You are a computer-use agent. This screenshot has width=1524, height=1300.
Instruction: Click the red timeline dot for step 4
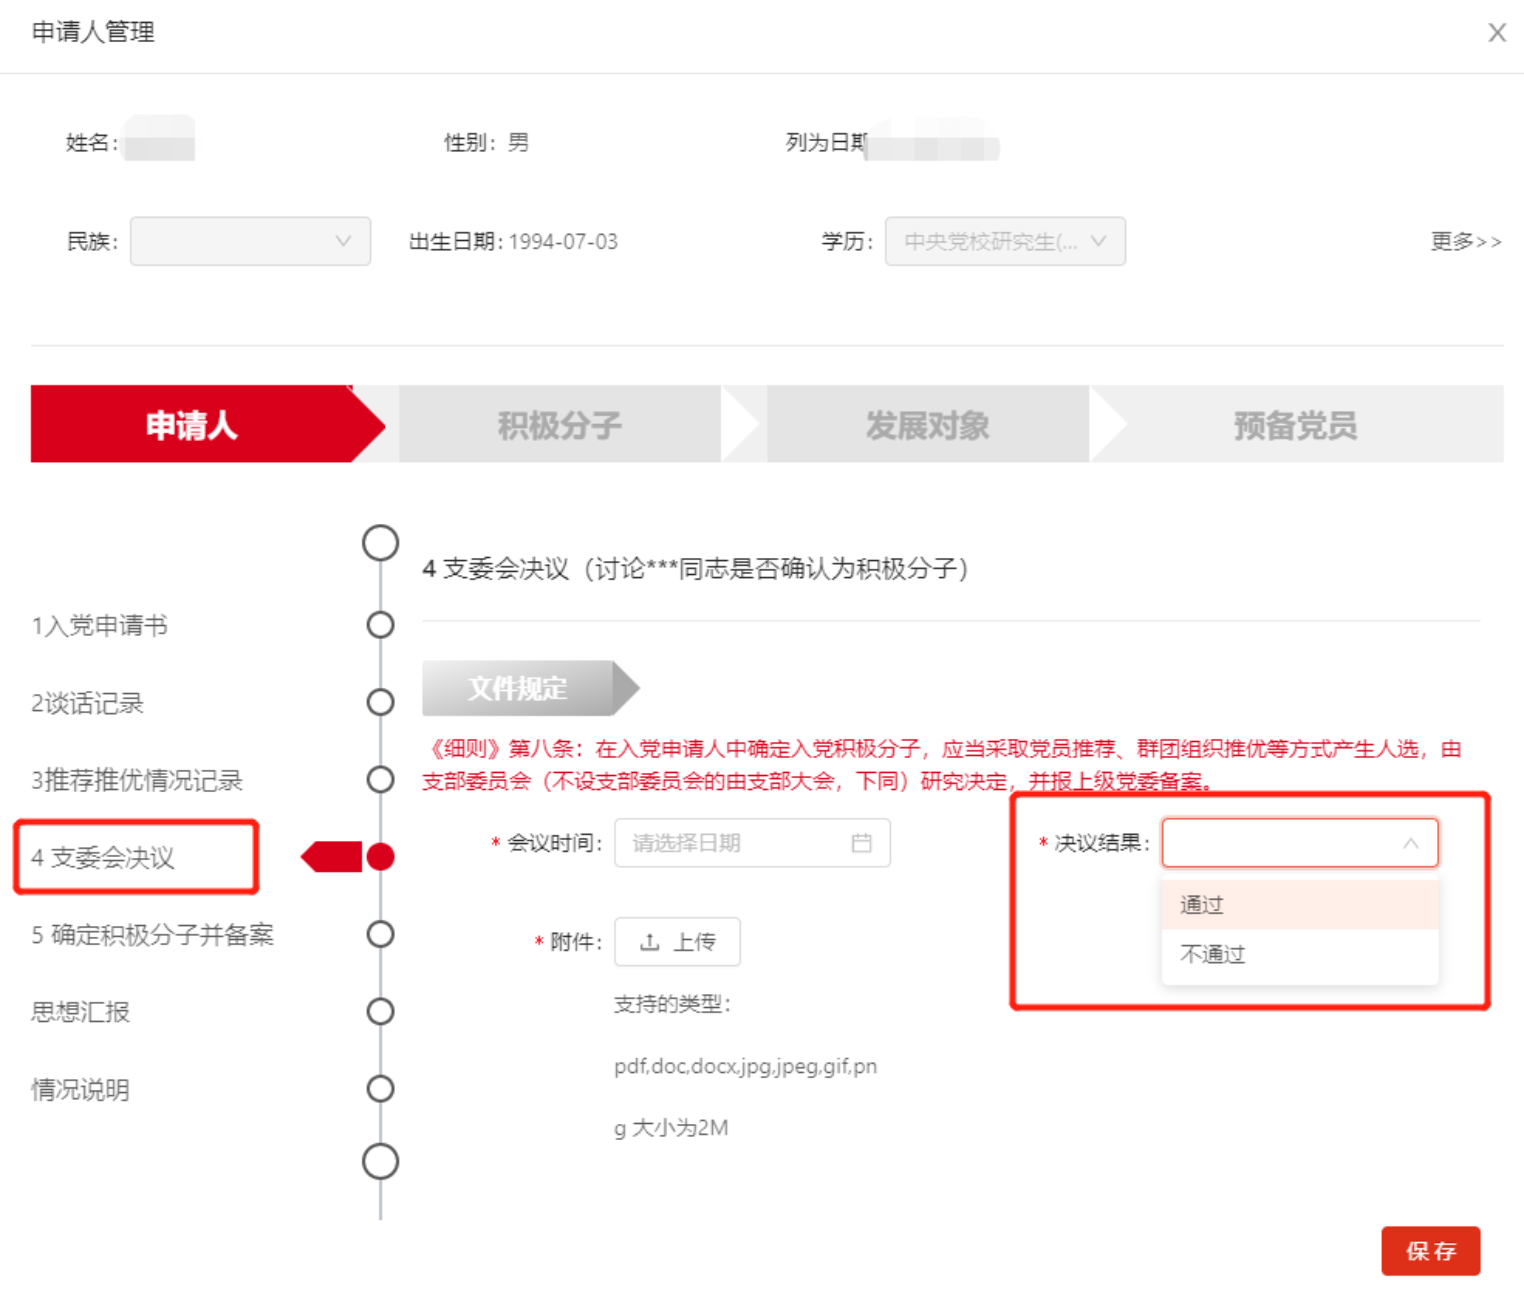380,857
